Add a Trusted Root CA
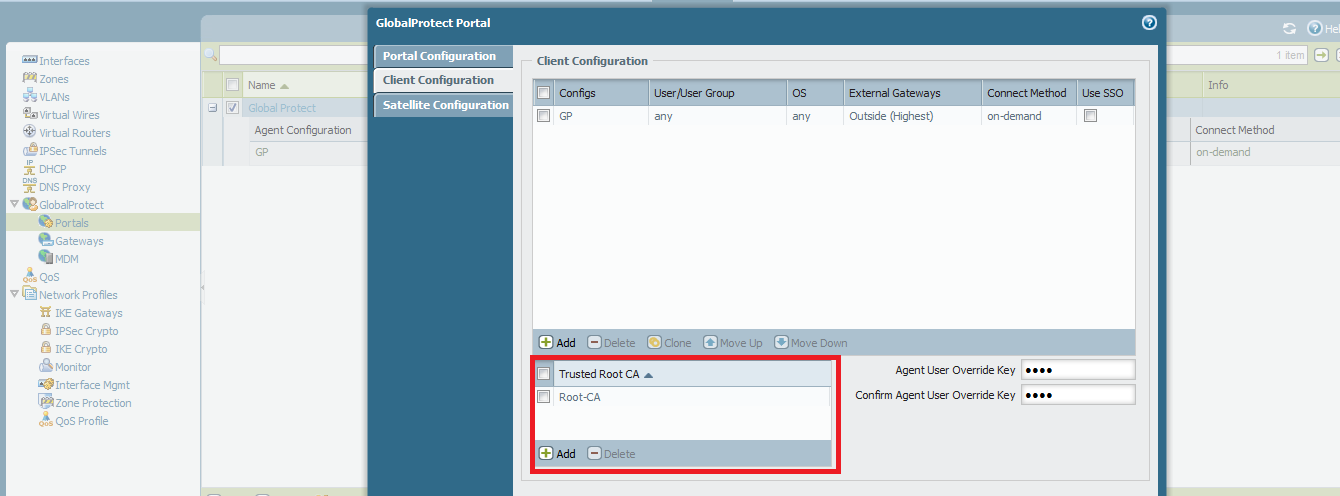Viewport: 1340px width, 496px height. click(x=558, y=454)
